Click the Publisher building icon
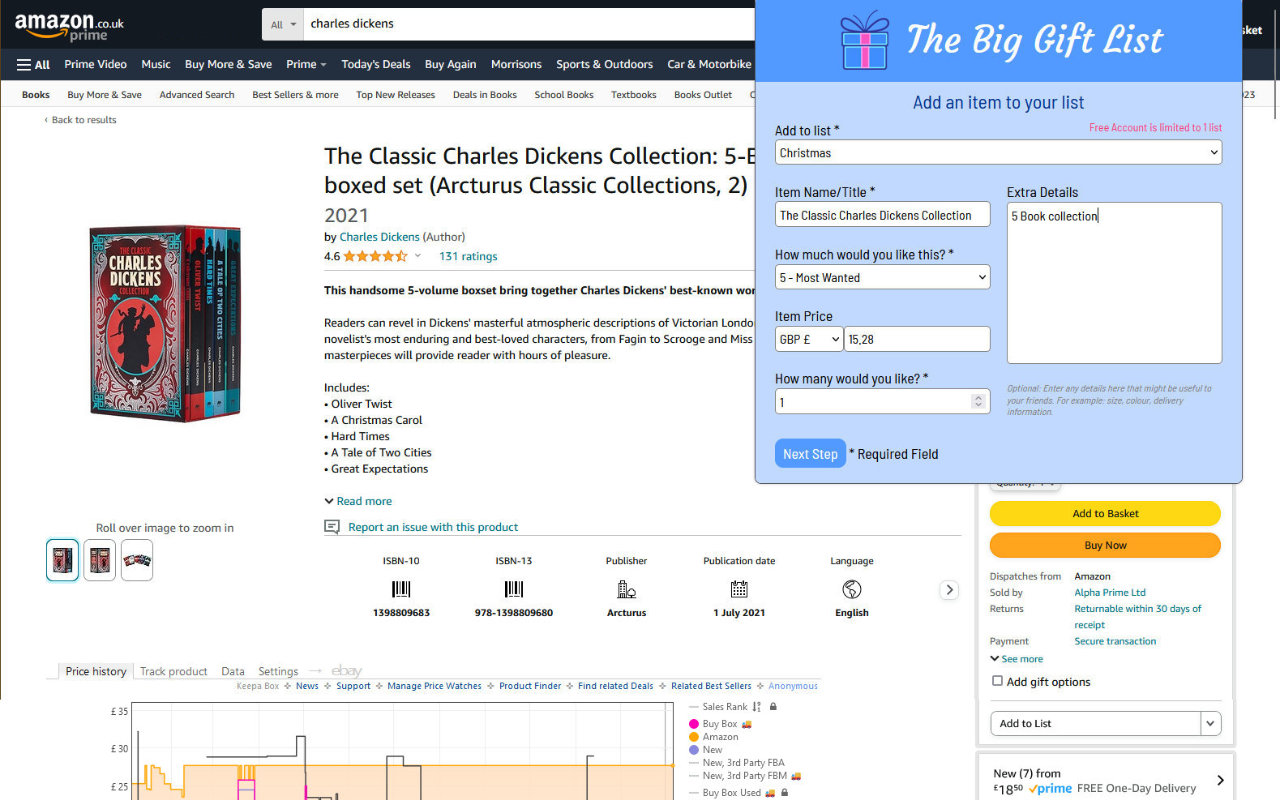This screenshot has height=800, width=1280. [x=626, y=589]
